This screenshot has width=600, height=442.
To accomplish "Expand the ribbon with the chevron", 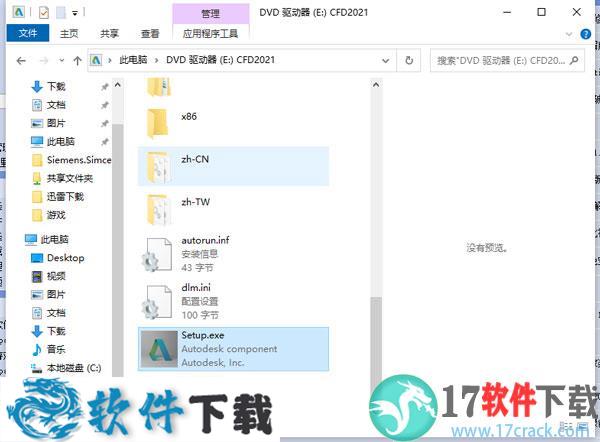I will [x=569, y=34].
